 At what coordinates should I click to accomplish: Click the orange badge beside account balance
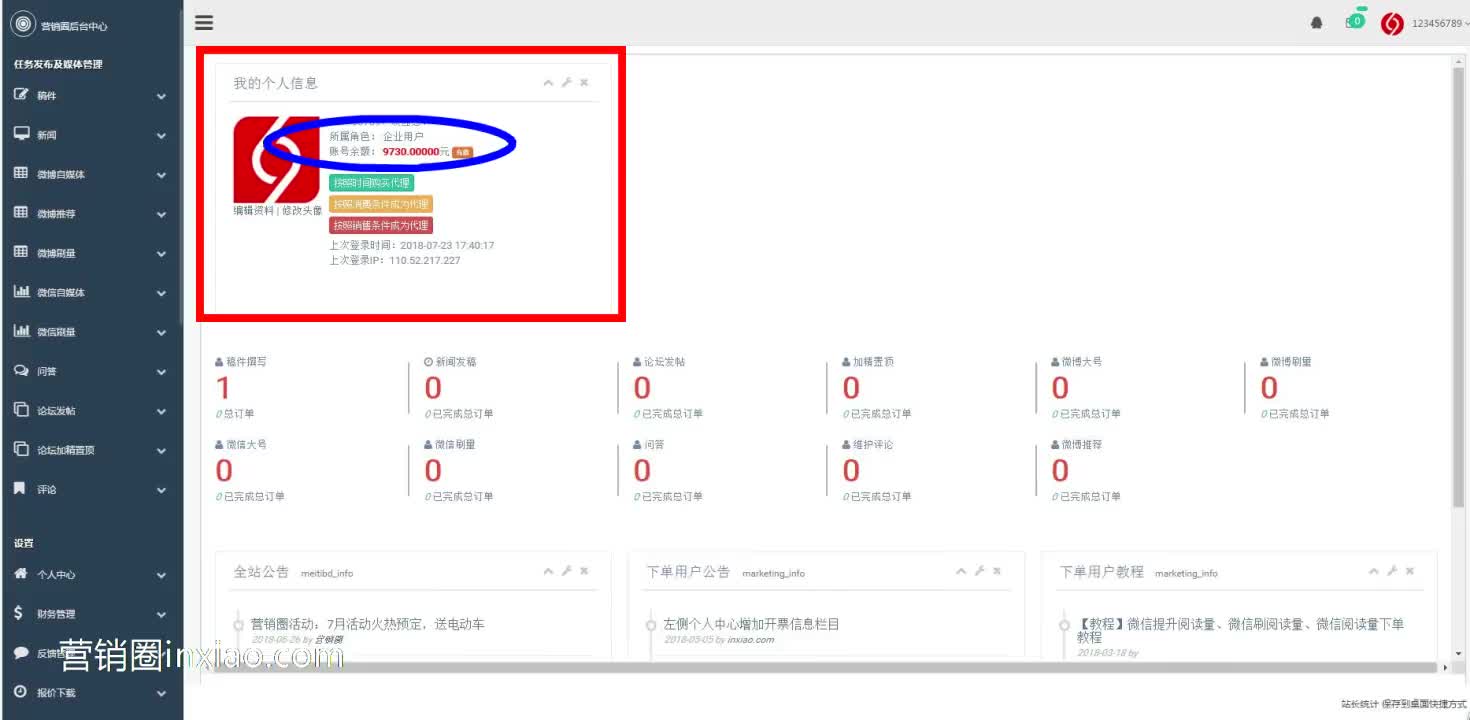[x=462, y=152]
